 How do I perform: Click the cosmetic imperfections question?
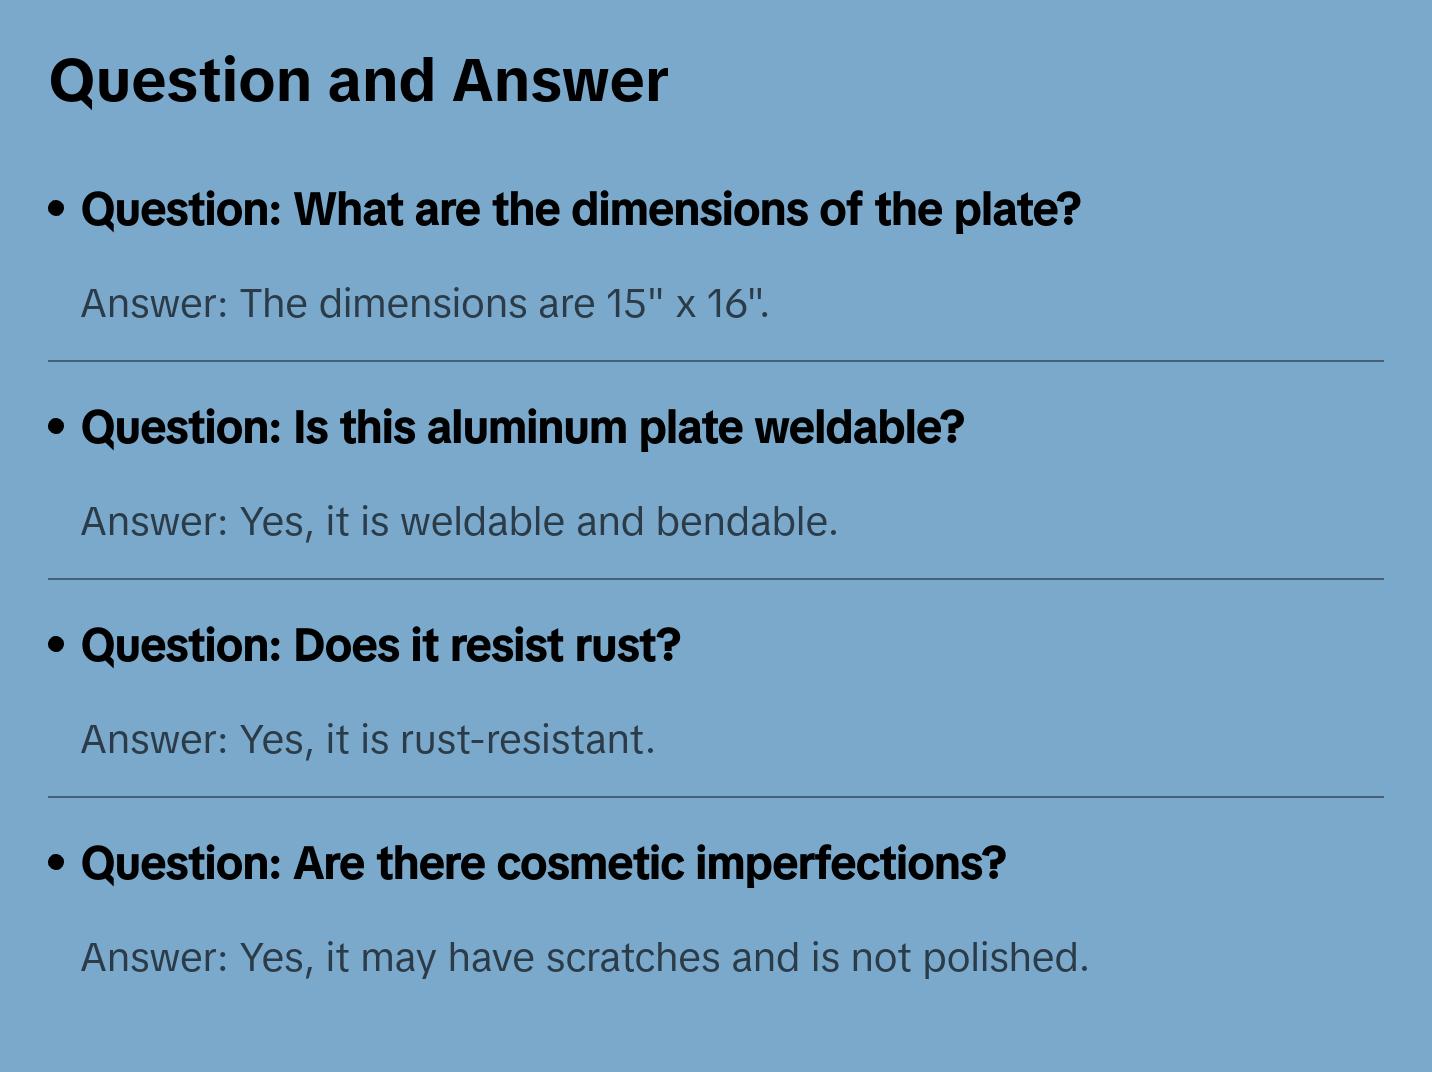click(x=543, y=864)
